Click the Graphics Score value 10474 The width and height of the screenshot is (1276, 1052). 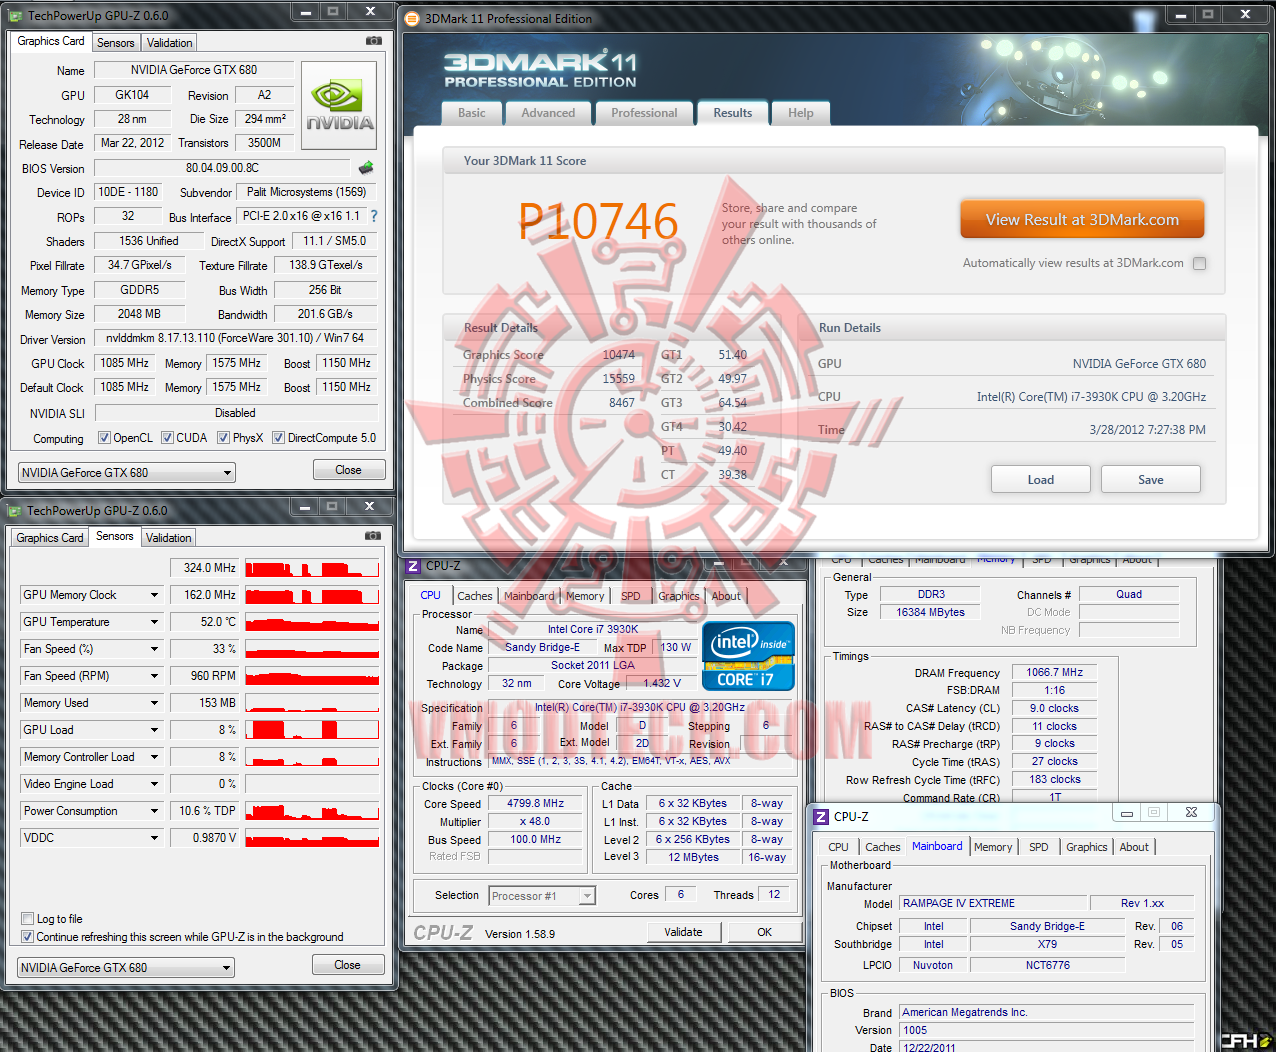pos(618,355)
